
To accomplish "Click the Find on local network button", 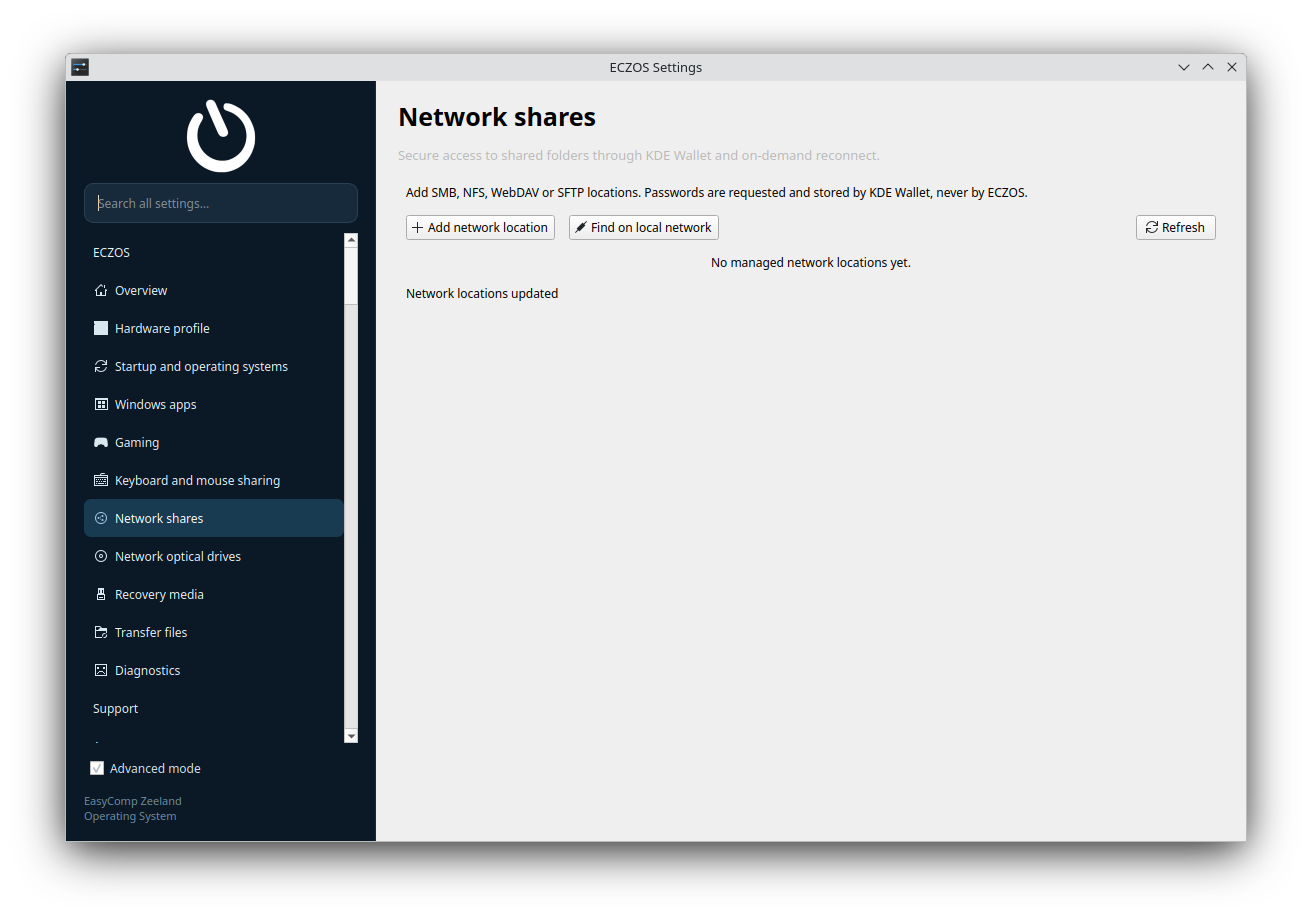I will [x=644, y=227].
